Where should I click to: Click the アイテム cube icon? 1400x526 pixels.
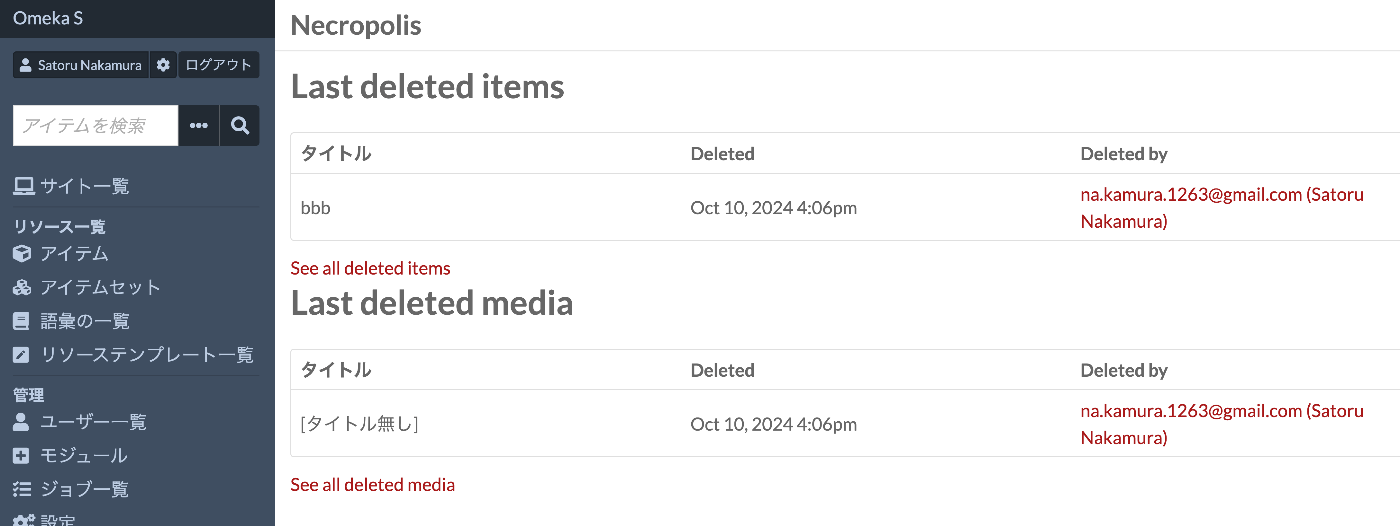pos(22,254)
